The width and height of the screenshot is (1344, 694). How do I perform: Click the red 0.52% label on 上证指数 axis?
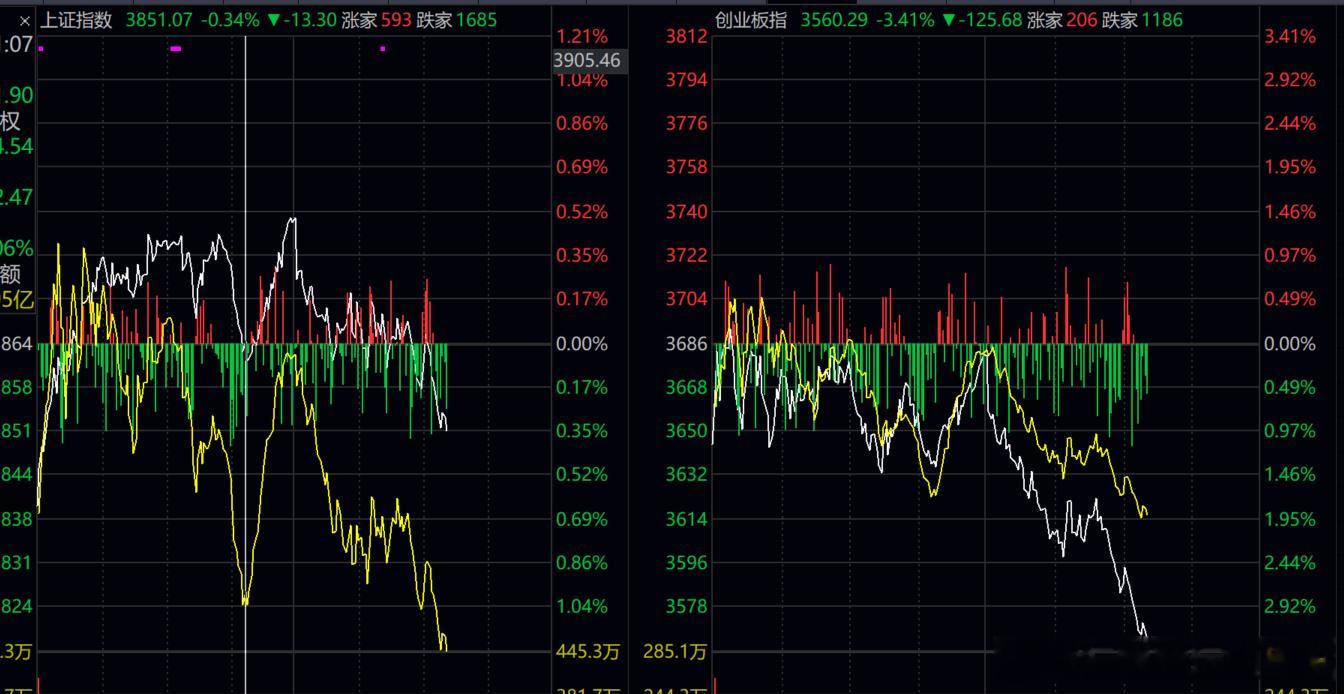coord(582,211)
